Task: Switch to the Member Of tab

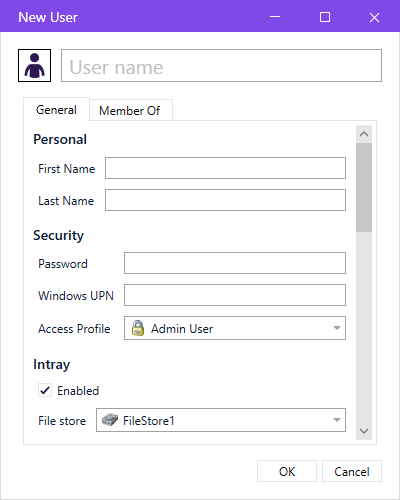Action: pos(131,110)
